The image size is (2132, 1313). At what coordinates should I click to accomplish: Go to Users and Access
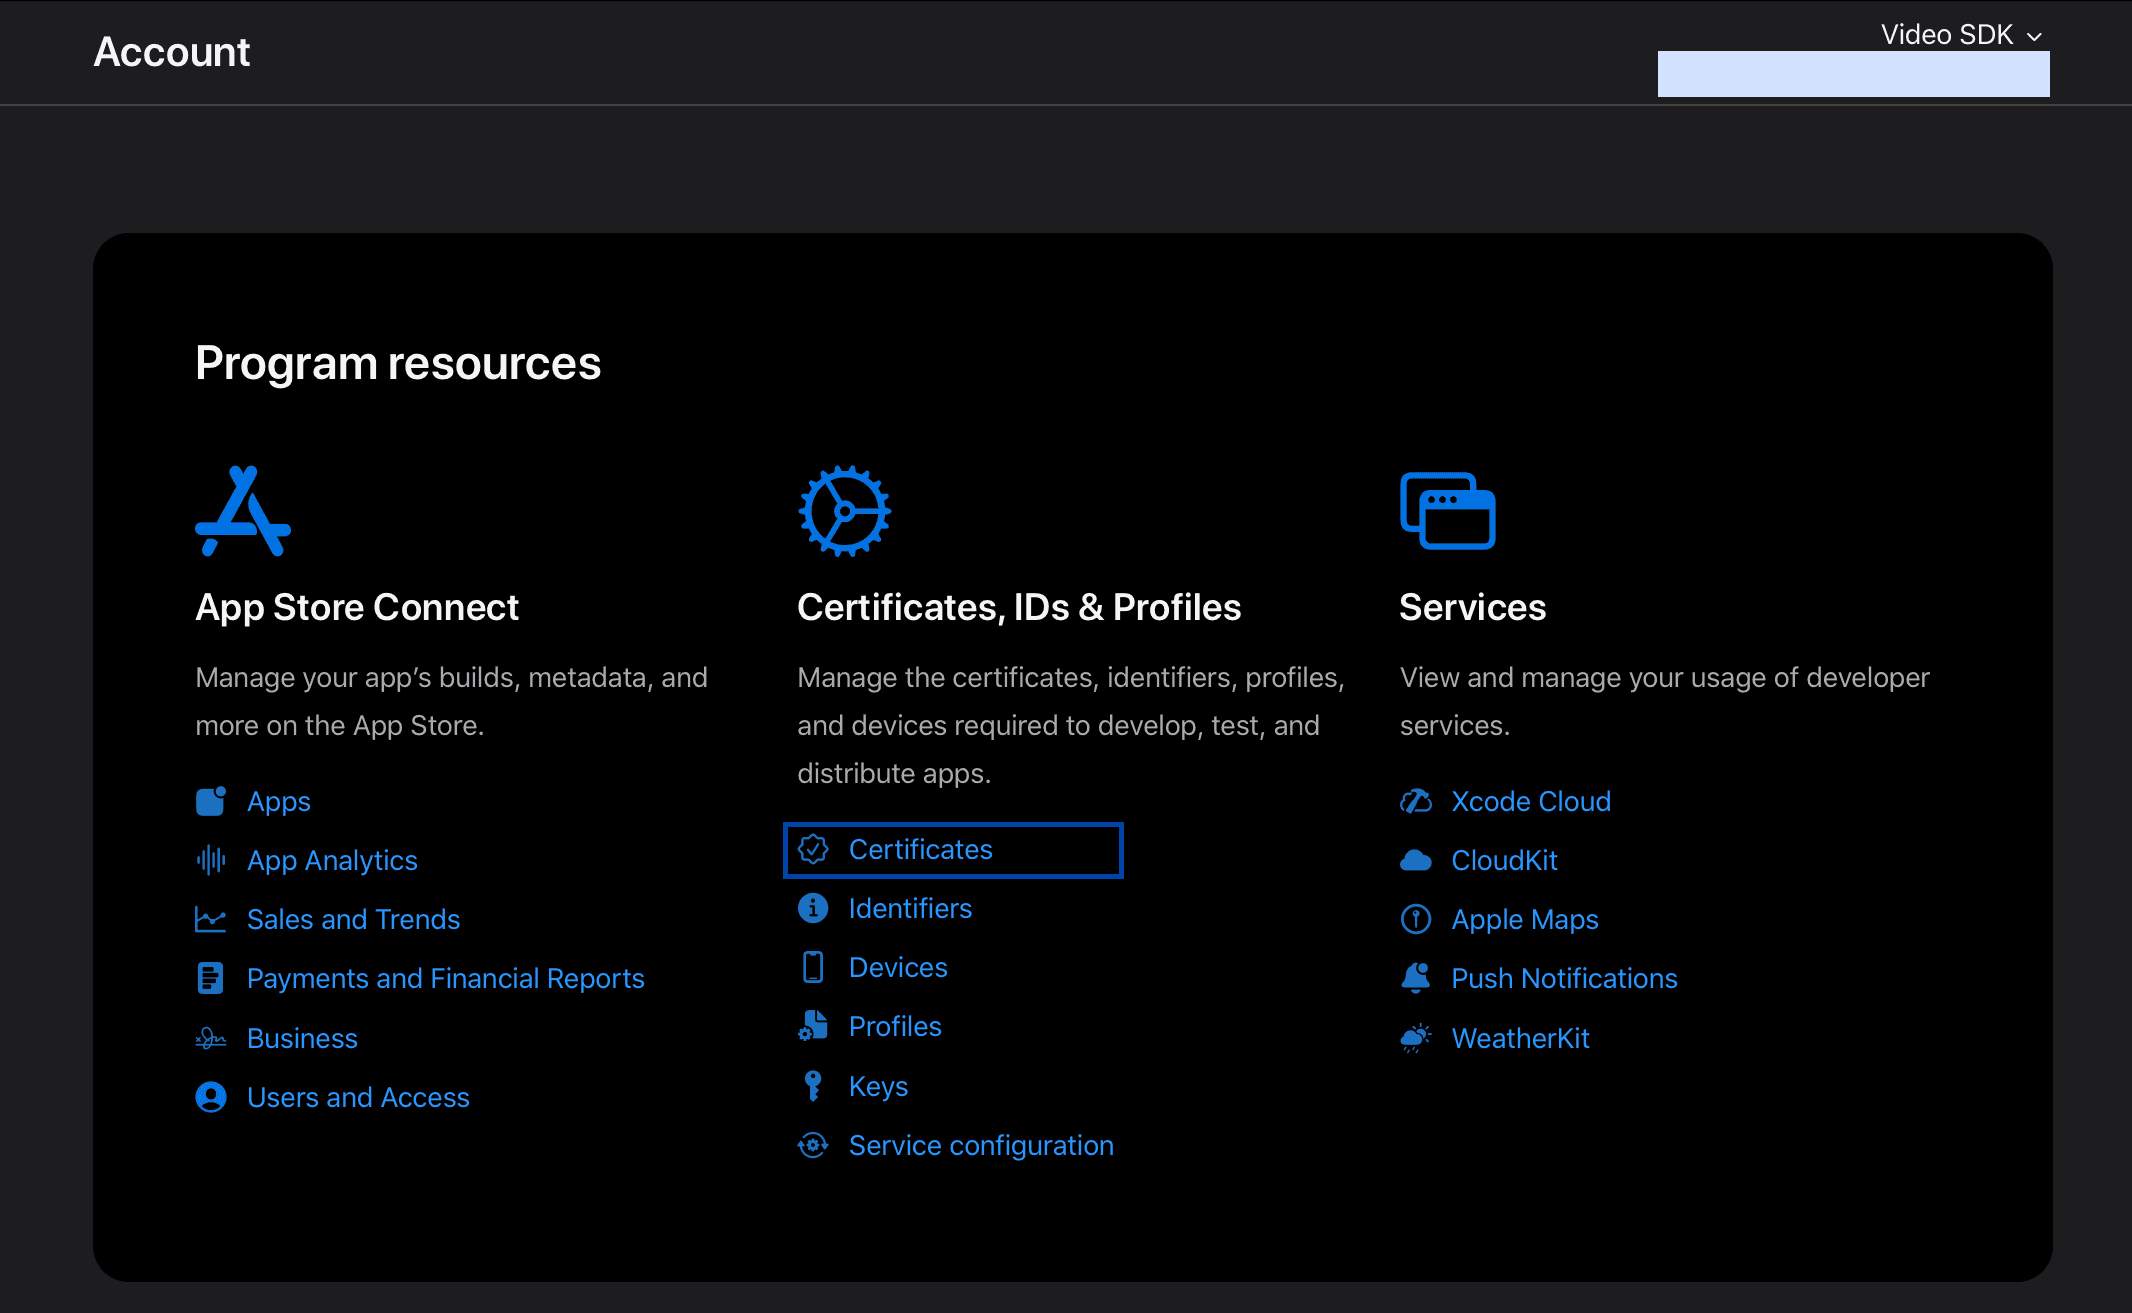(x=358, y=1097)
